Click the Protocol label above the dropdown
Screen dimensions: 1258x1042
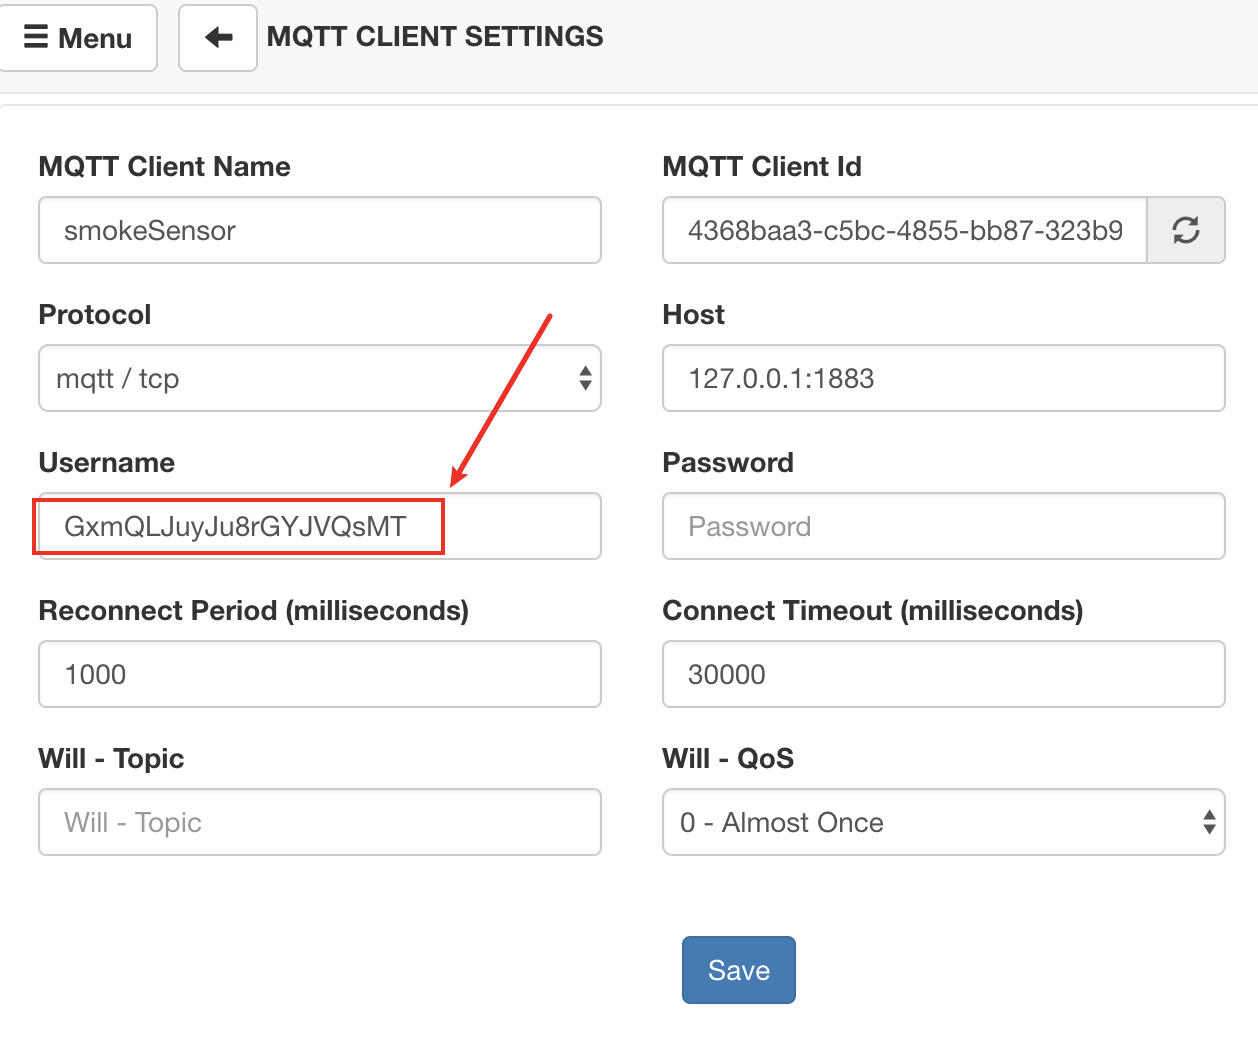95,314
